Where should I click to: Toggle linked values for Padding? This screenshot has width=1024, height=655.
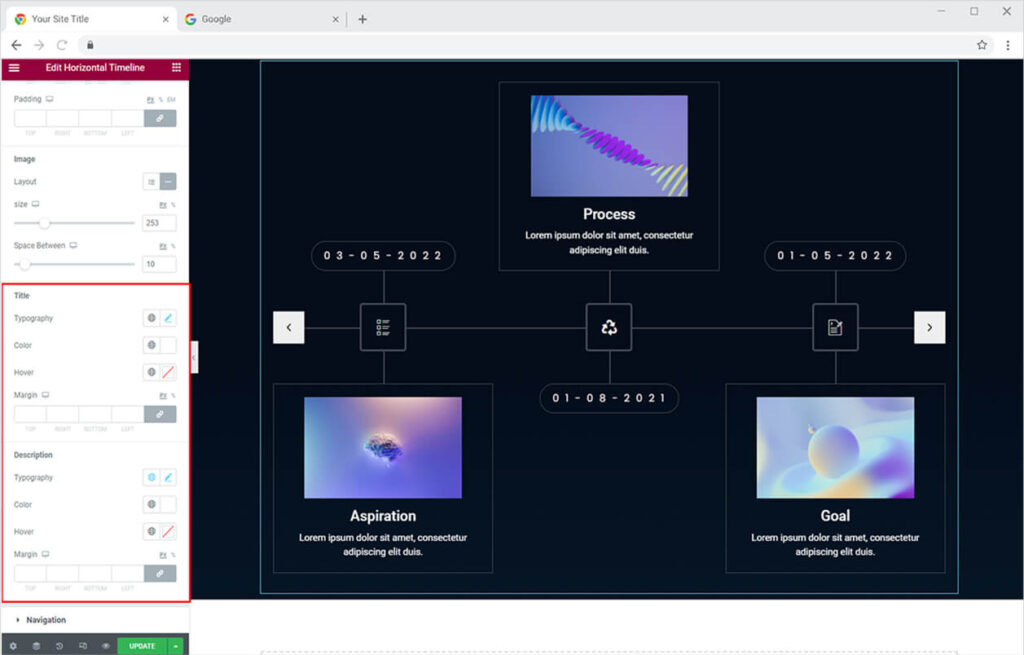(160, 118)
